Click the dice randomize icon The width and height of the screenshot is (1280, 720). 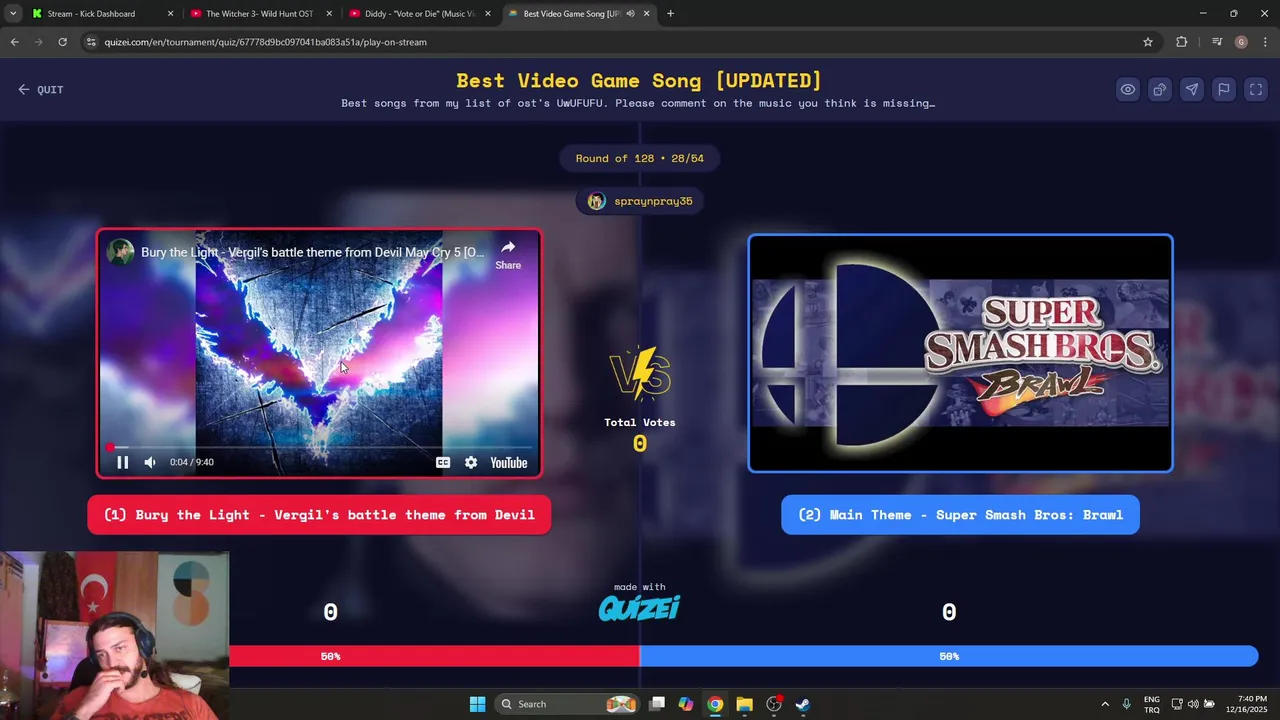click(1160, 89)
